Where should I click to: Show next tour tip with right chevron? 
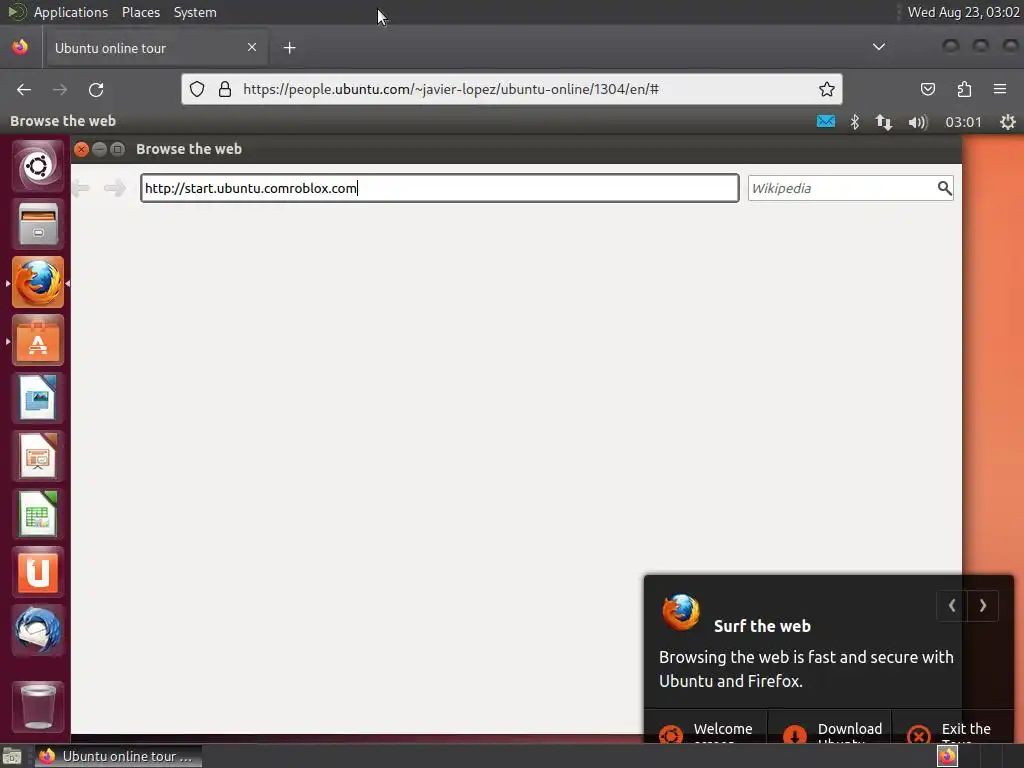coord(983,606)
